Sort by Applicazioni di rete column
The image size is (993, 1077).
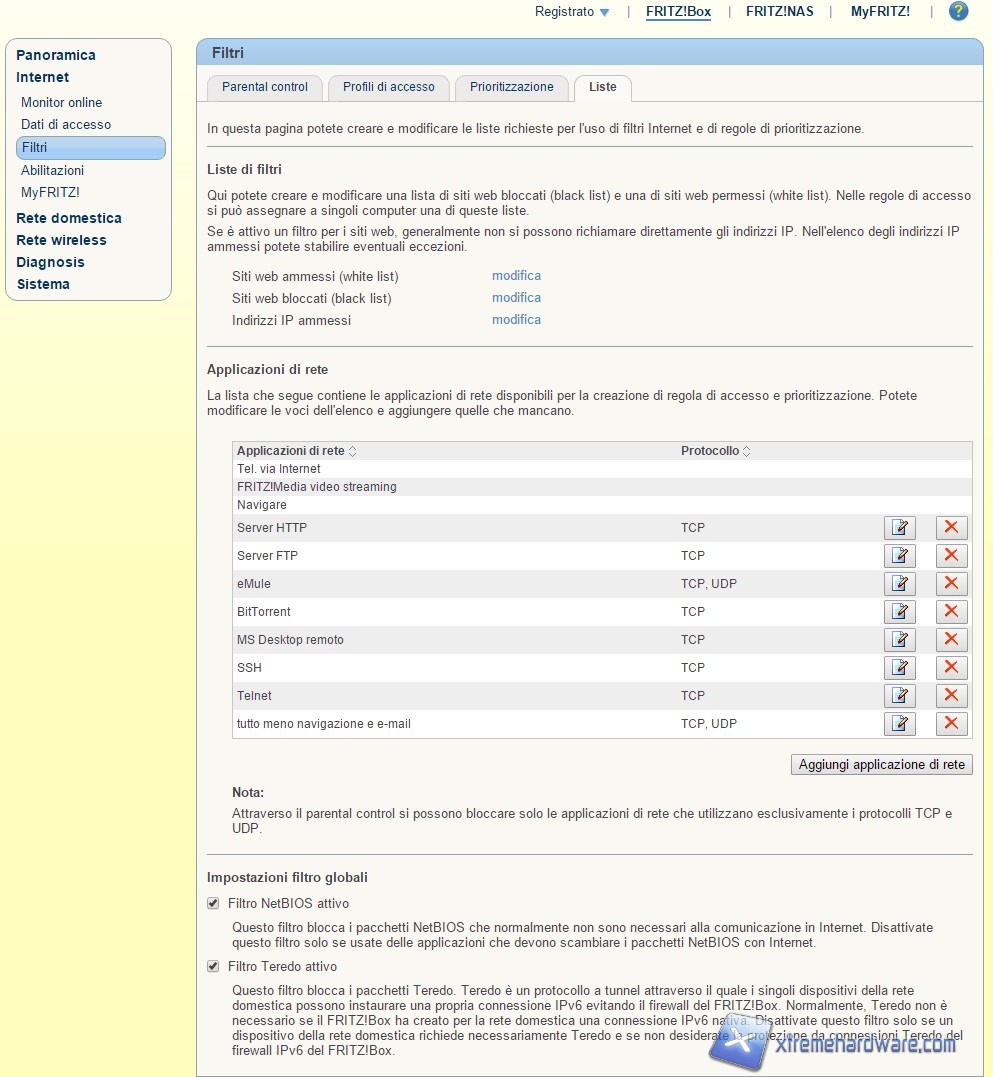click(296, 451)
